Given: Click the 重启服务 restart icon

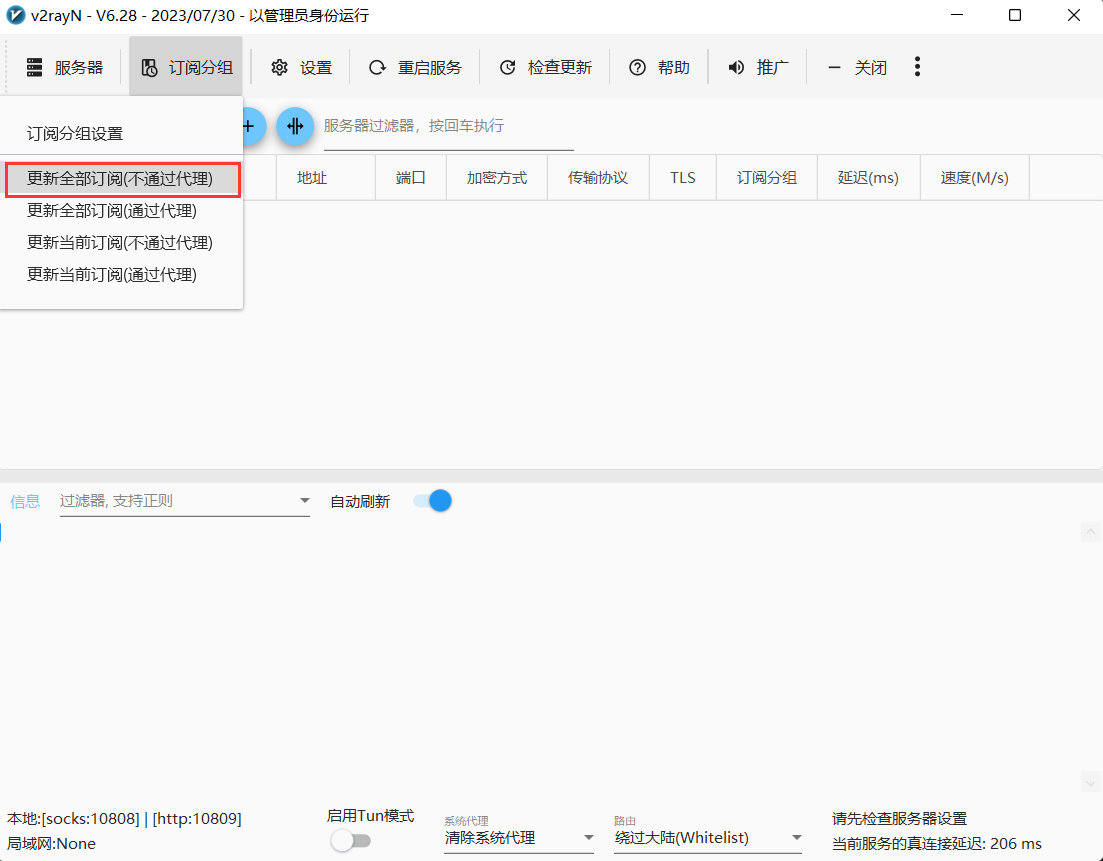Looking at the screenshot, I should coord(377,67).
